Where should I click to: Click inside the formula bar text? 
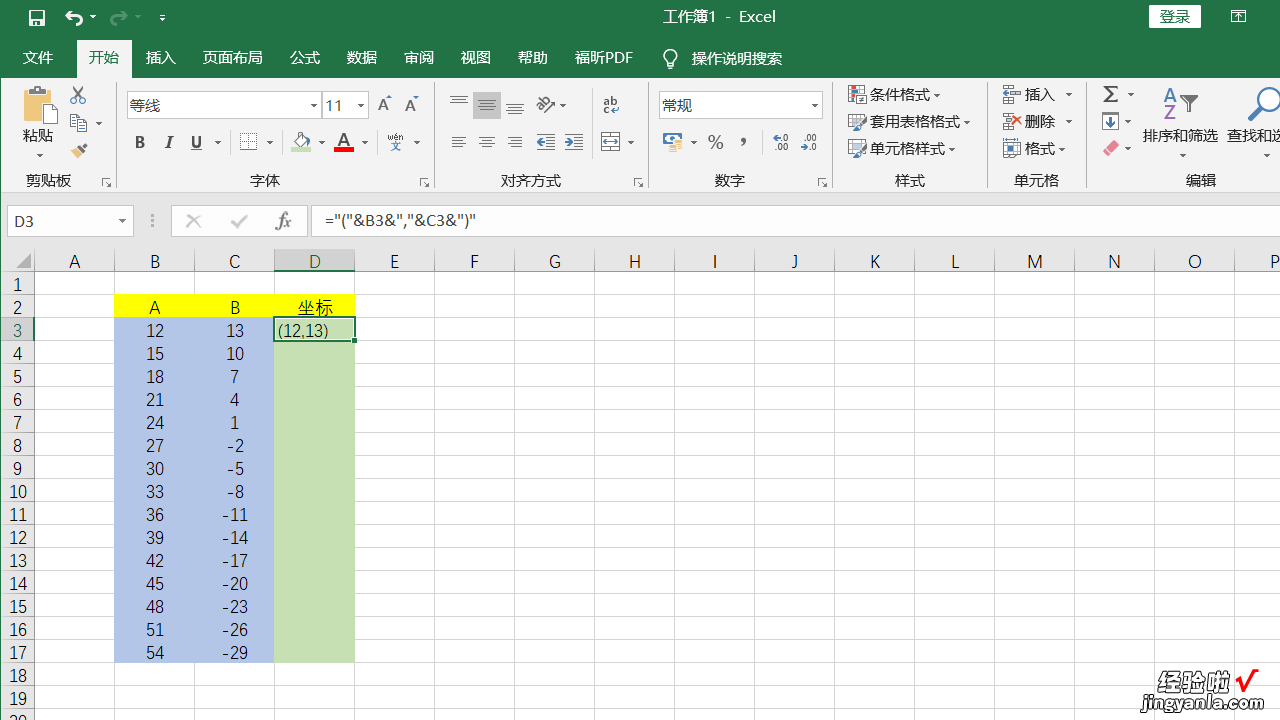[400, 221]
